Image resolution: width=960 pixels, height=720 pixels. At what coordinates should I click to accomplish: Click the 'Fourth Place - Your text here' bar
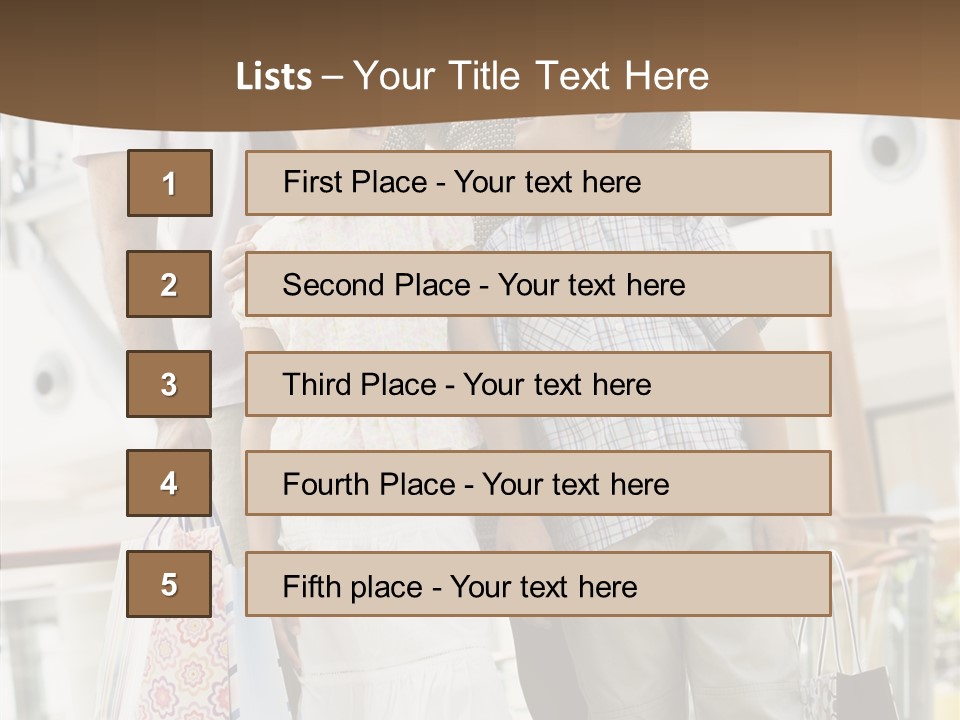(x=538, y=484)
